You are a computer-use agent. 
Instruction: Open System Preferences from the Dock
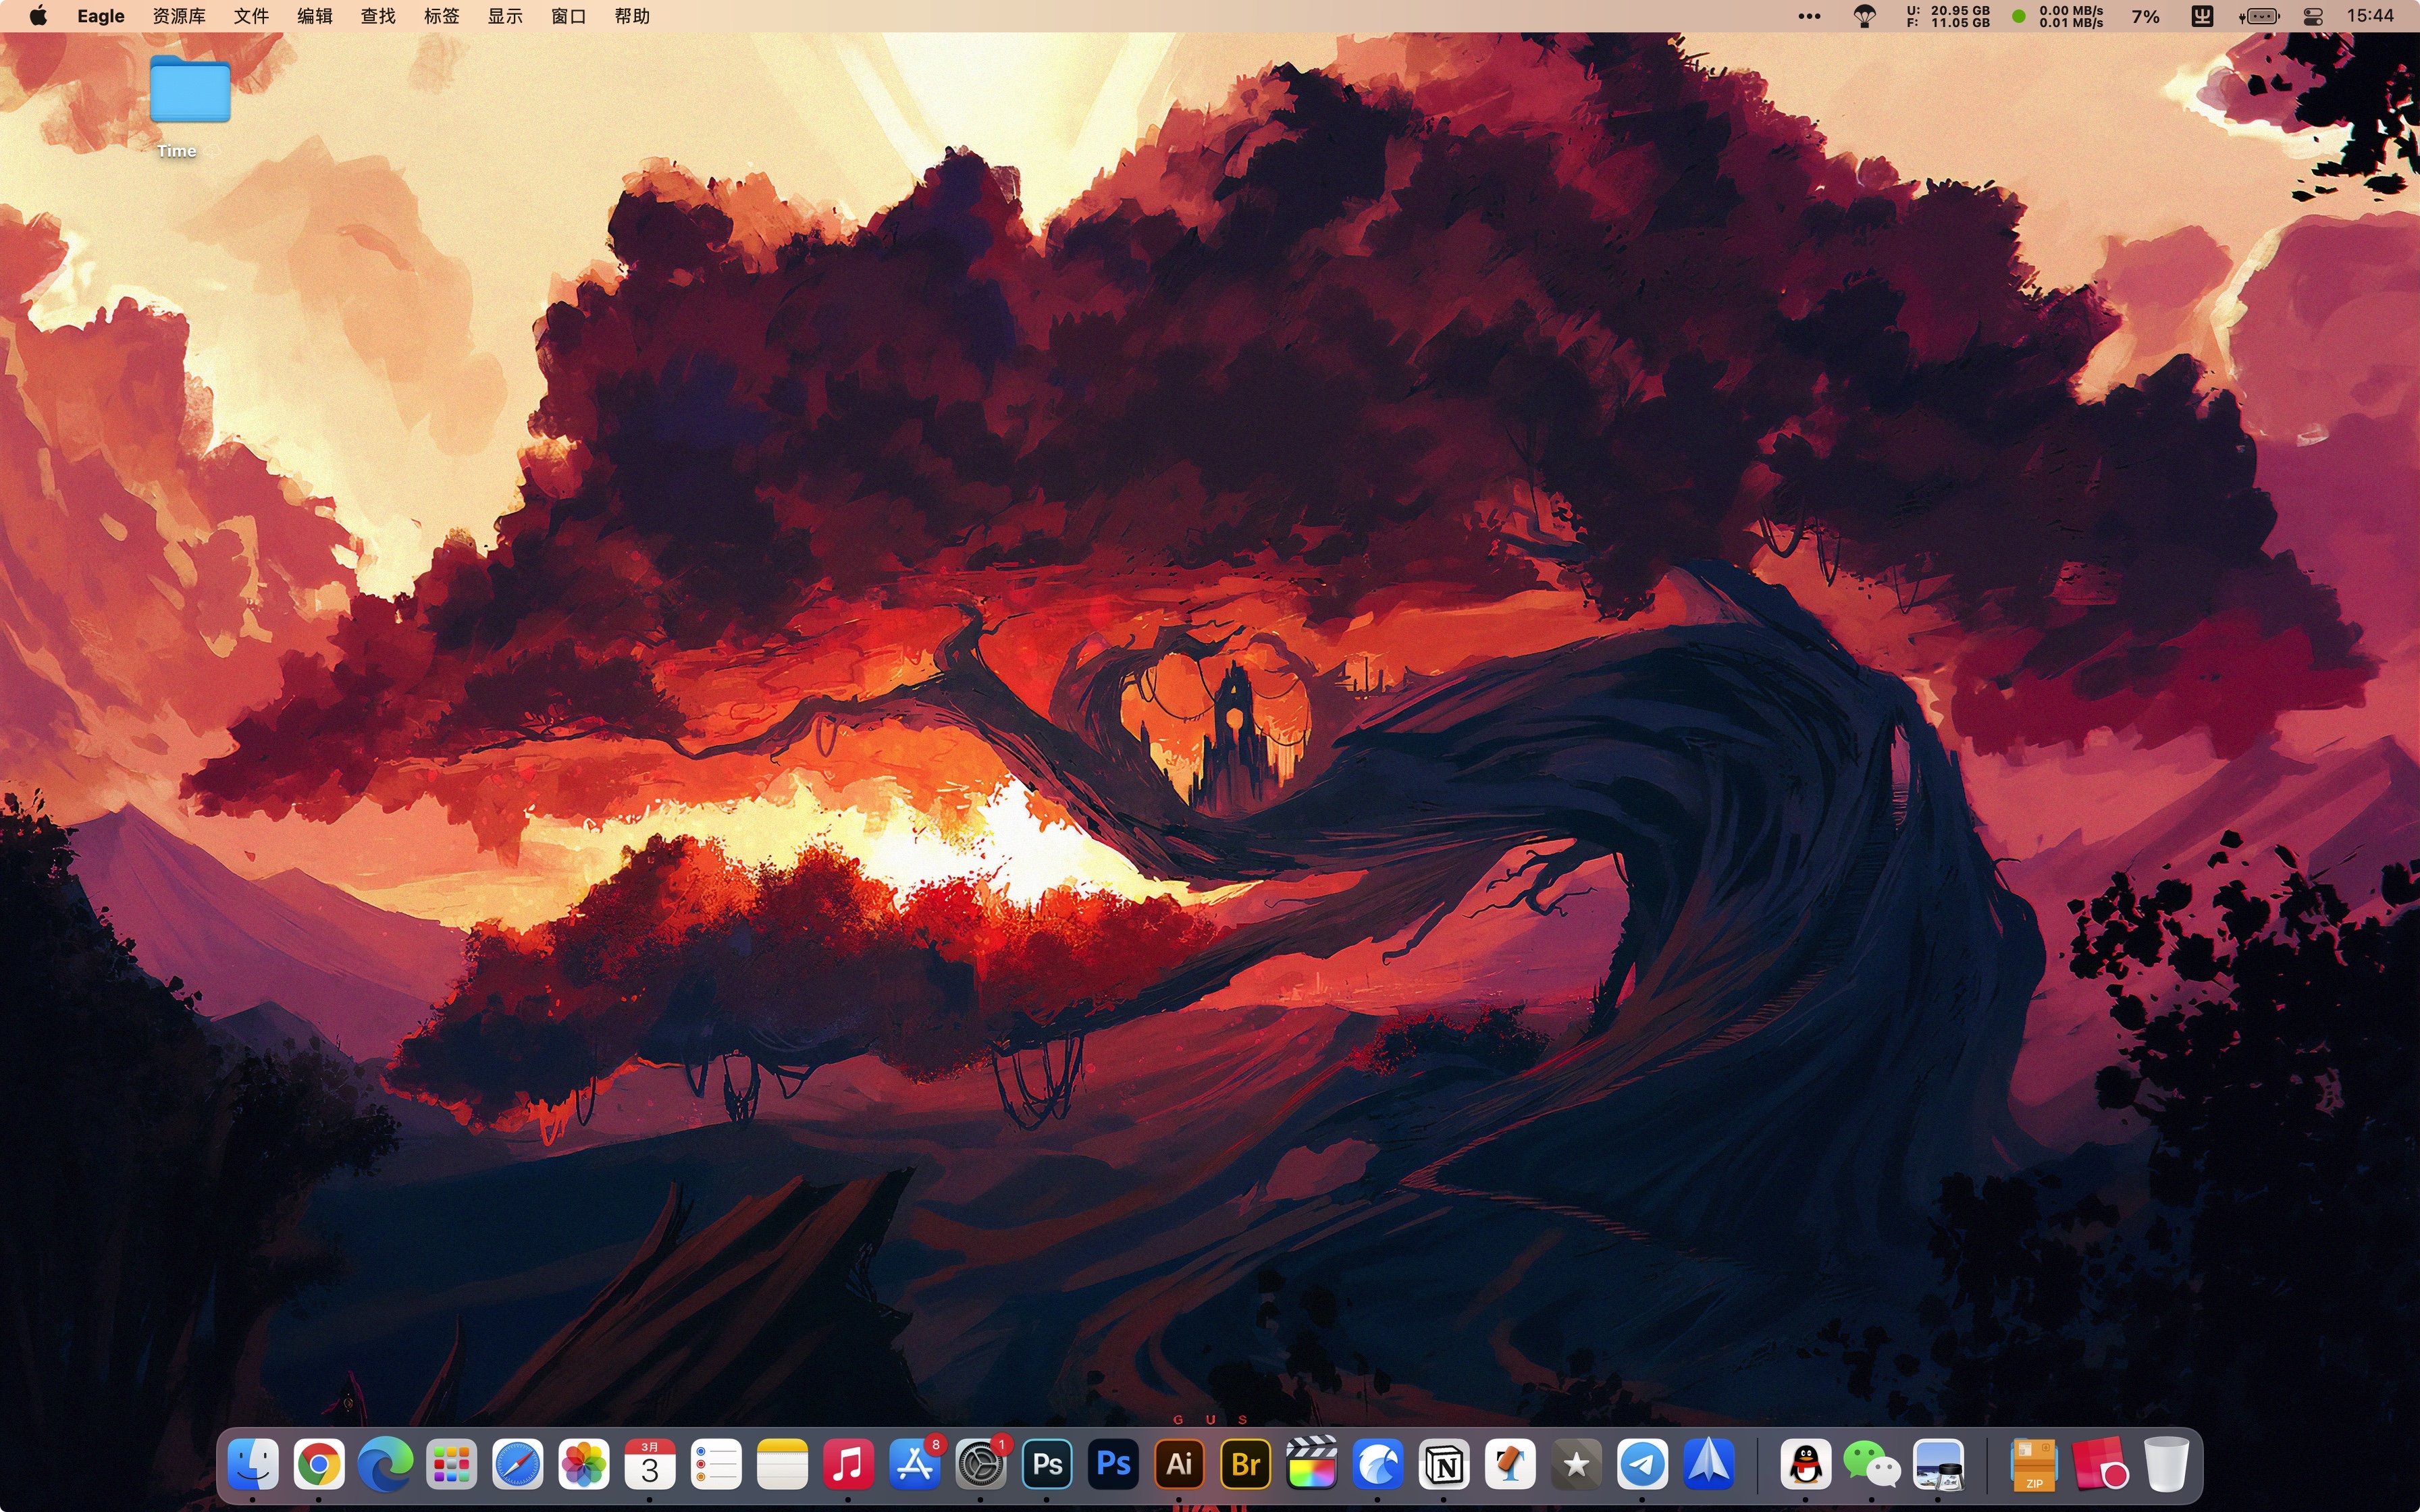pyautogui.click(x=981, y=1465)
